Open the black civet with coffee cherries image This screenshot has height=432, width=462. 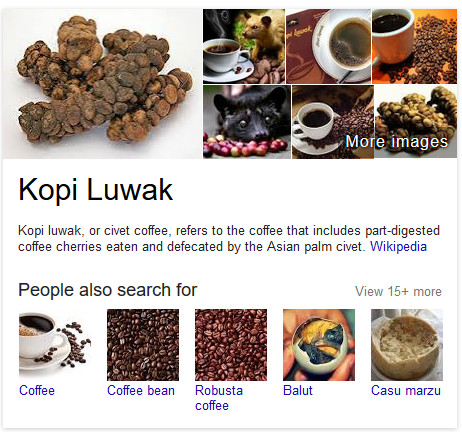[247, 122]
